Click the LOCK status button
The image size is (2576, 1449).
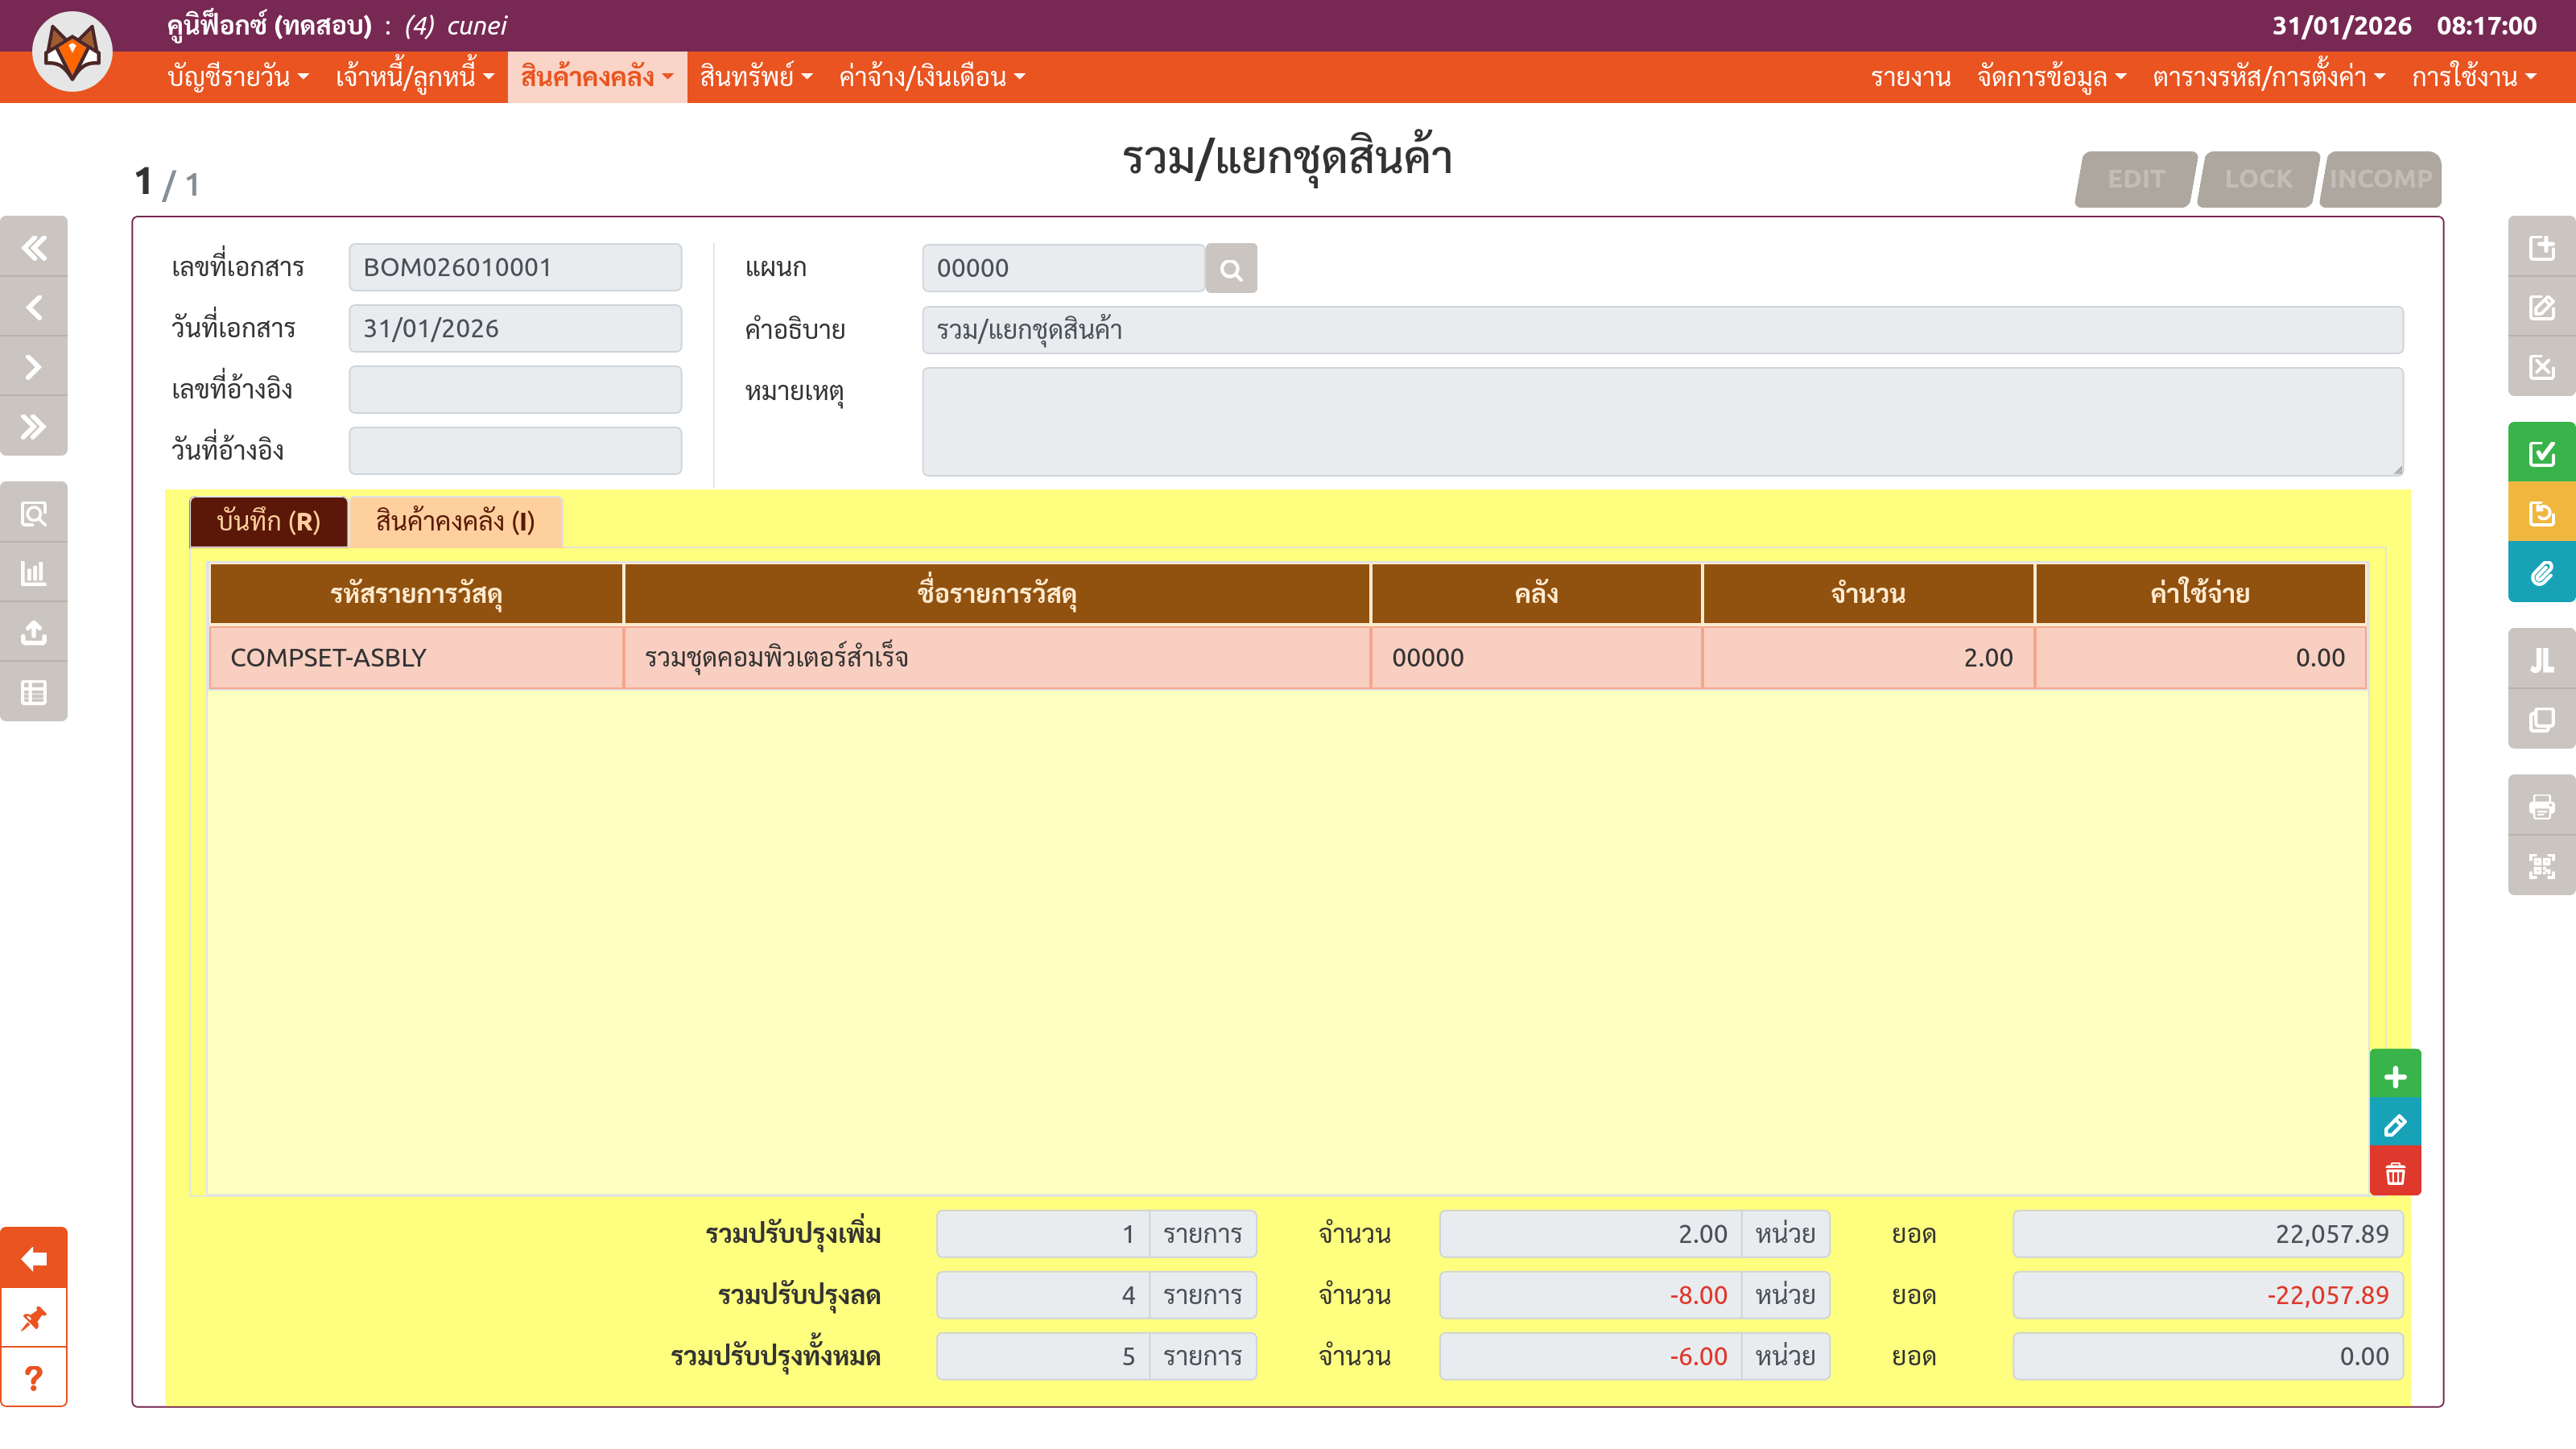point(2257,179)
